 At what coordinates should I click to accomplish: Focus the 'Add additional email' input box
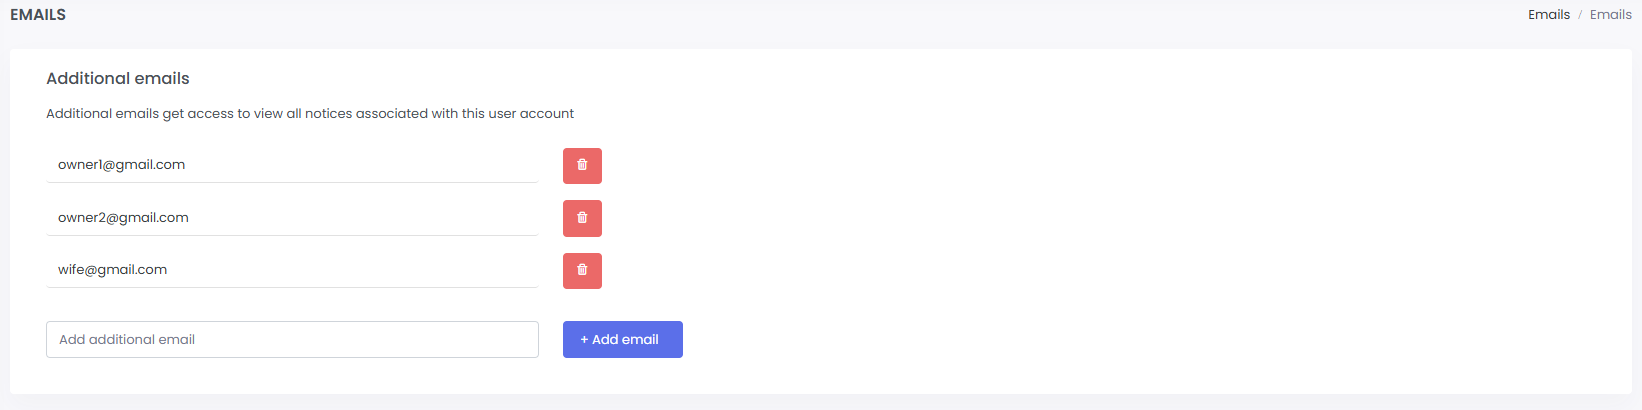(292, 339)
